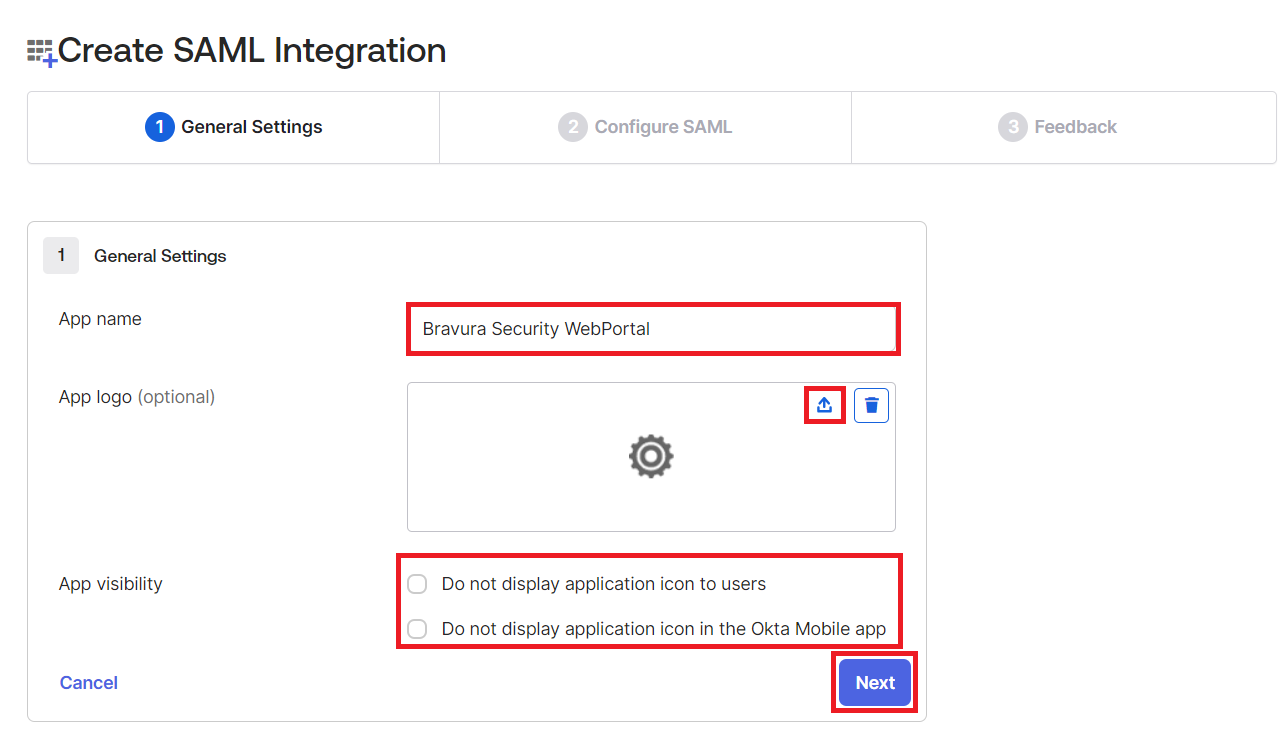Click the square "1" section number badge
Image resolution: width=1283 pixels, height=736 pixels.
61,256
